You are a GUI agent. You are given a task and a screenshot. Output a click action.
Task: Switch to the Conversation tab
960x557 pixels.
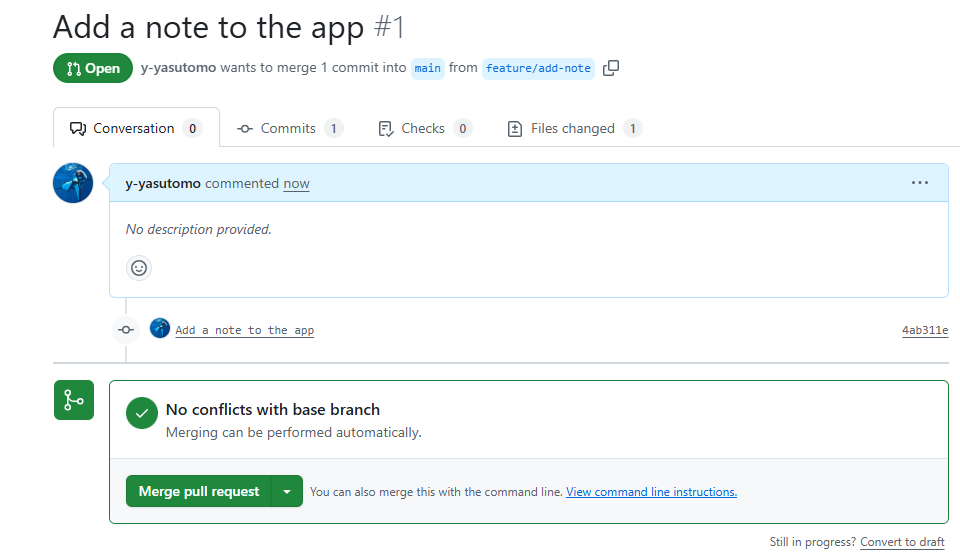[x=135, y=128]
